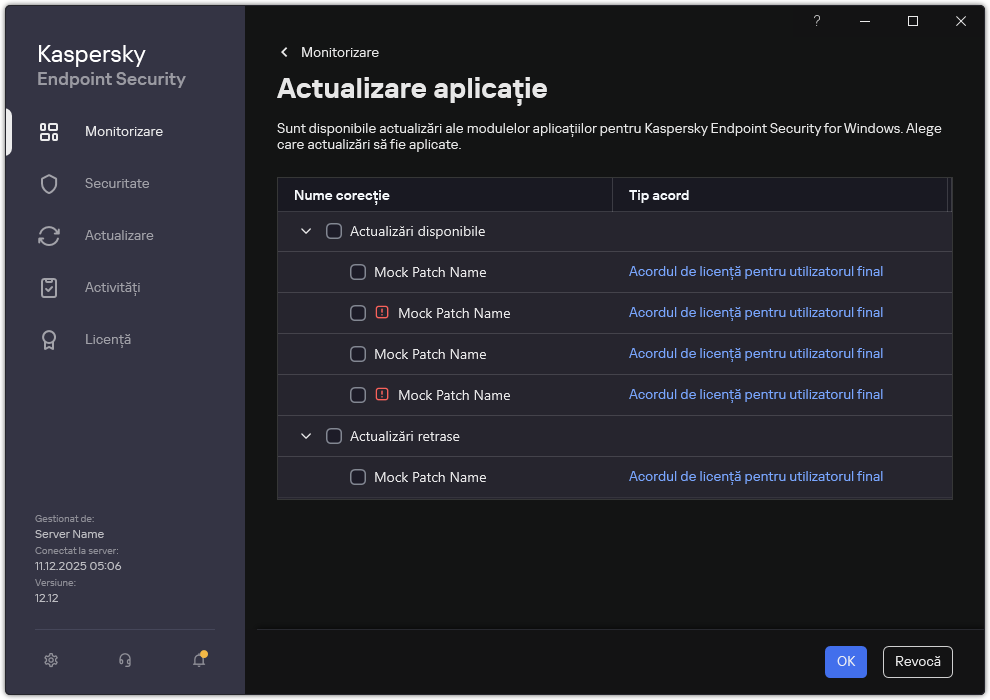Click the support headset icon
Screen dimensions: 990x700
[x=124, y=660]
